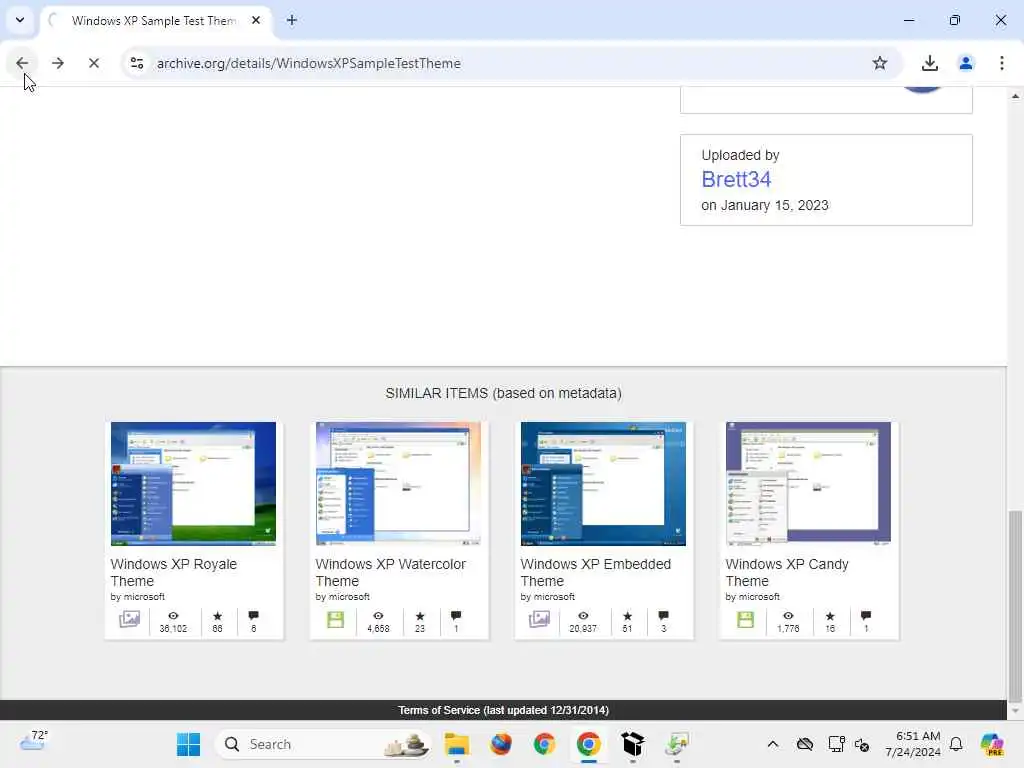This screenshot has width=1024, height=768.
Task: Open Chrome downloads icon
Action: pos(929,63)
